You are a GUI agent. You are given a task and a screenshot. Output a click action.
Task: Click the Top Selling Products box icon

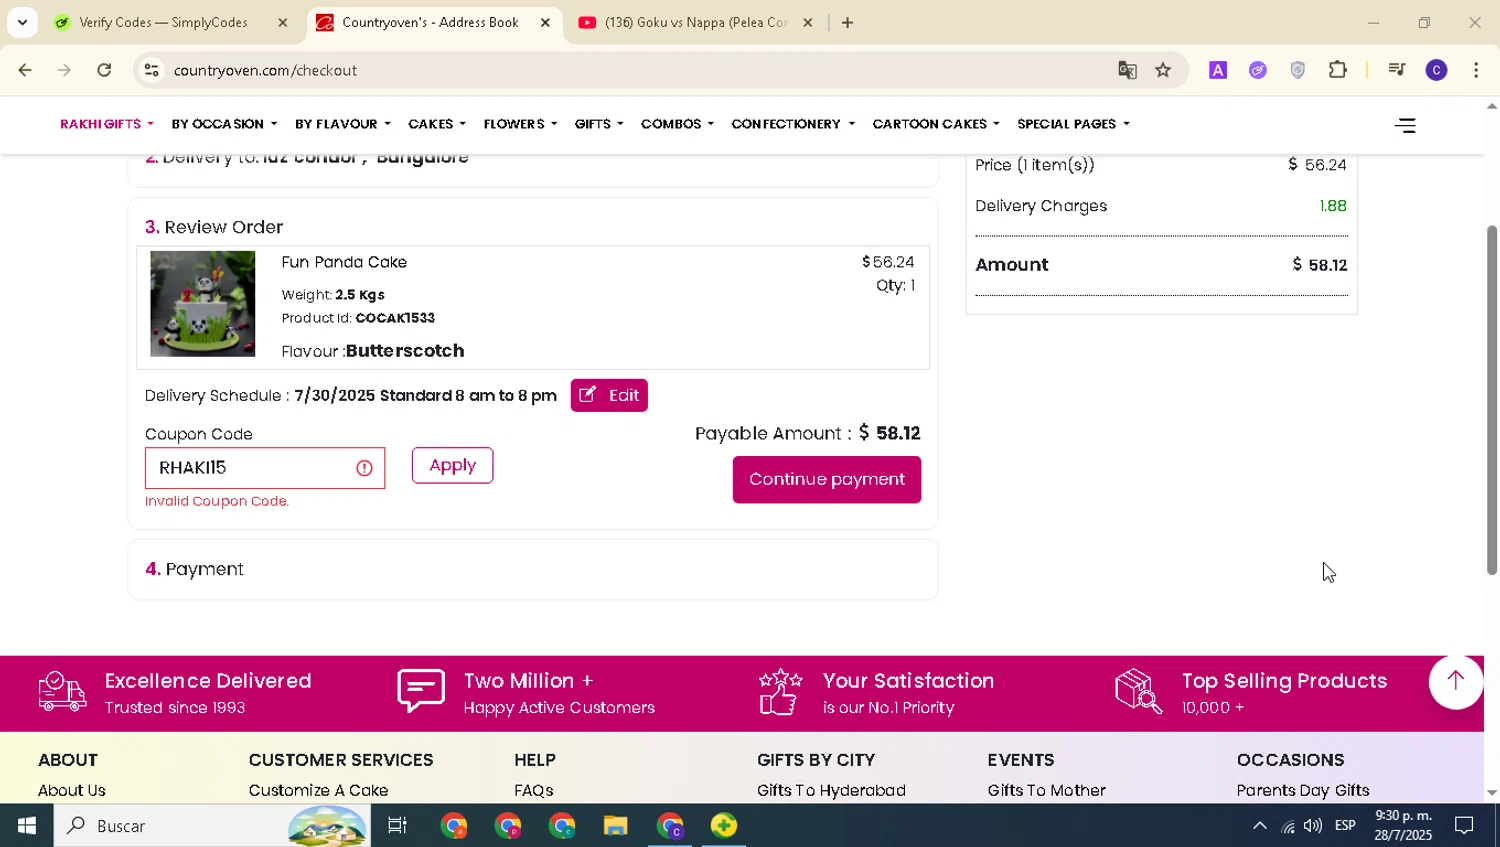pyautogui.click(x=1138, y=692)
